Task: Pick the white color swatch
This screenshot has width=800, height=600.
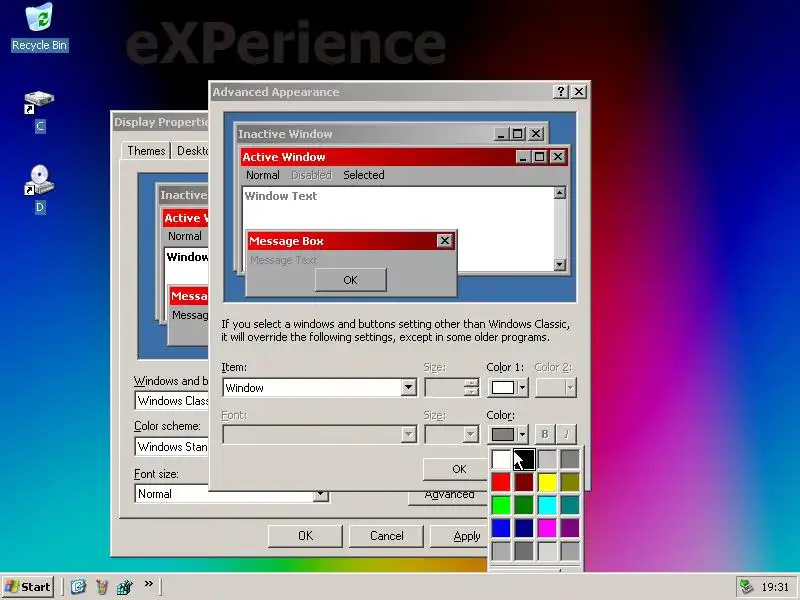Action: point(501,459)
